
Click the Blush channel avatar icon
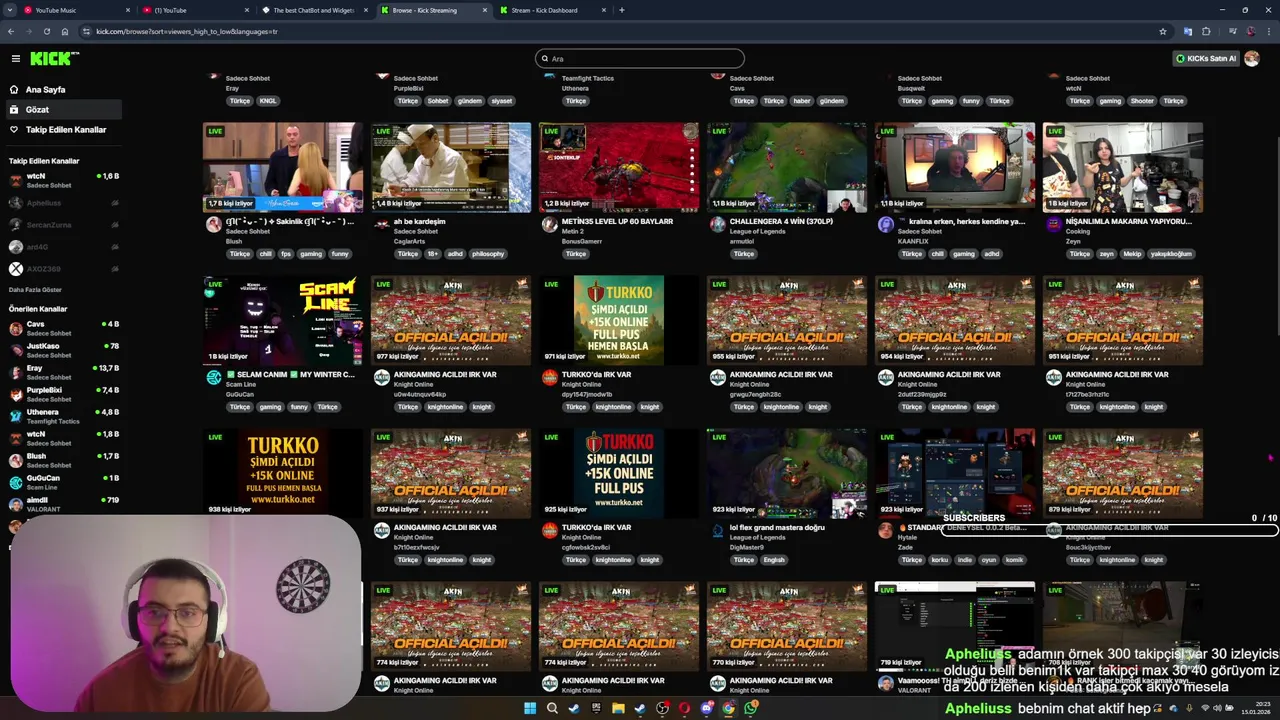(213, 225)
